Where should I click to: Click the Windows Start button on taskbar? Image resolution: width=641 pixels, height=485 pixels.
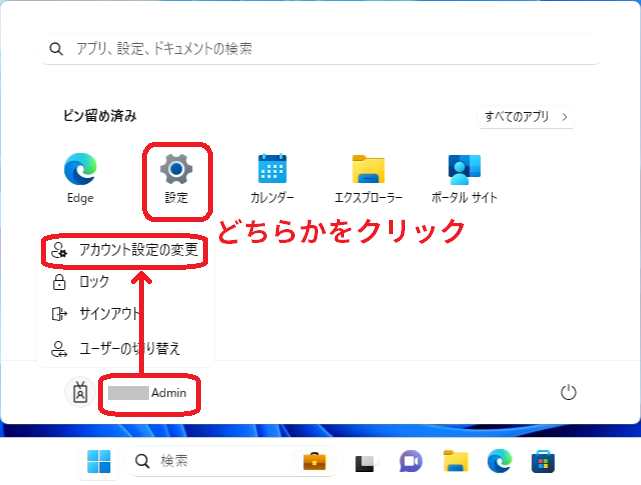click(x=99, y=461)
